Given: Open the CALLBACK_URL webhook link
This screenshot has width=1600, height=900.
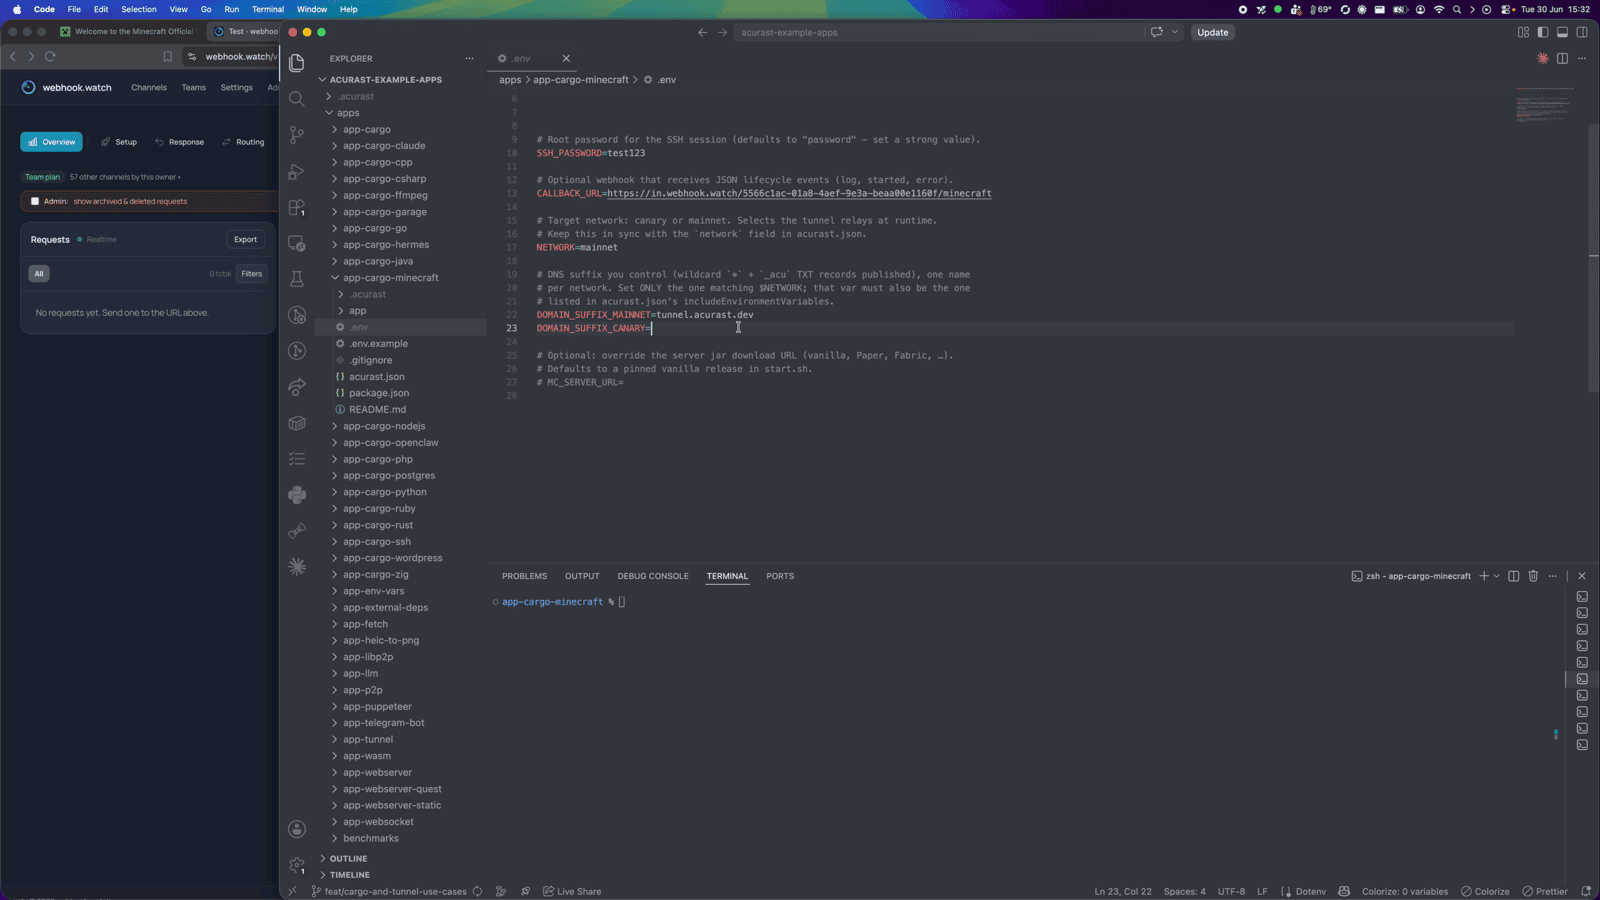Looking at the screenshot, I should [799, 194].
